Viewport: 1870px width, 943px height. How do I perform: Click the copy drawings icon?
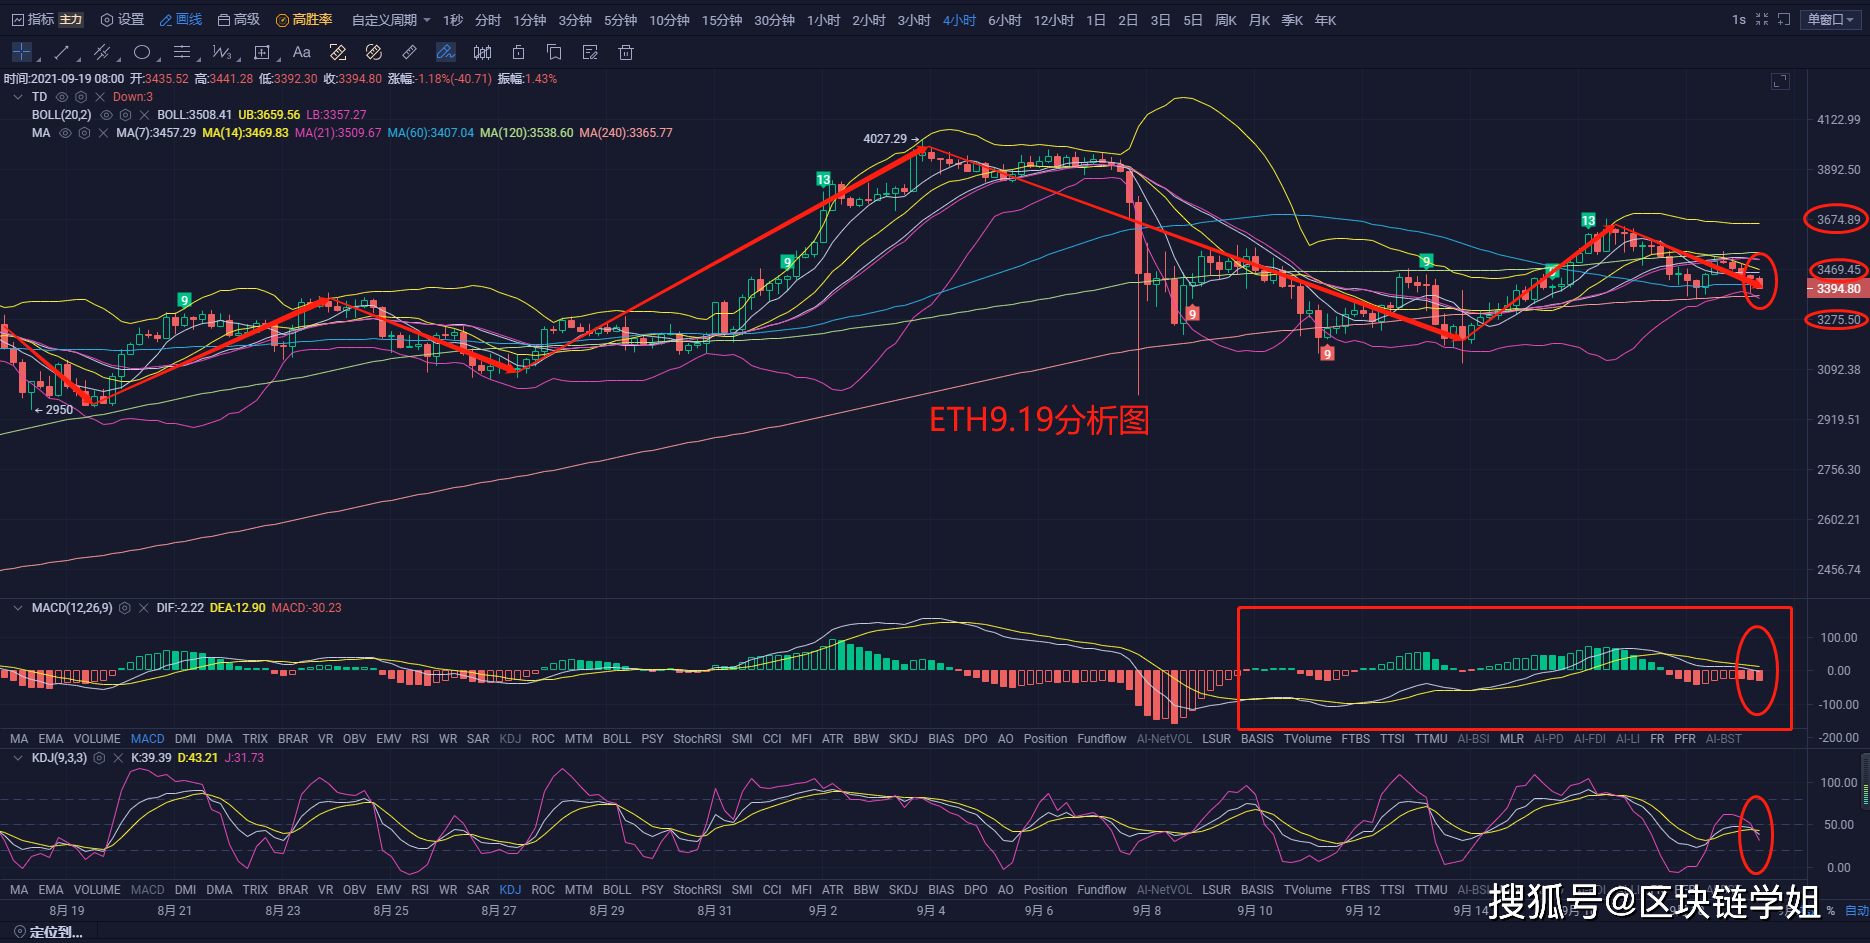(554, 52)
